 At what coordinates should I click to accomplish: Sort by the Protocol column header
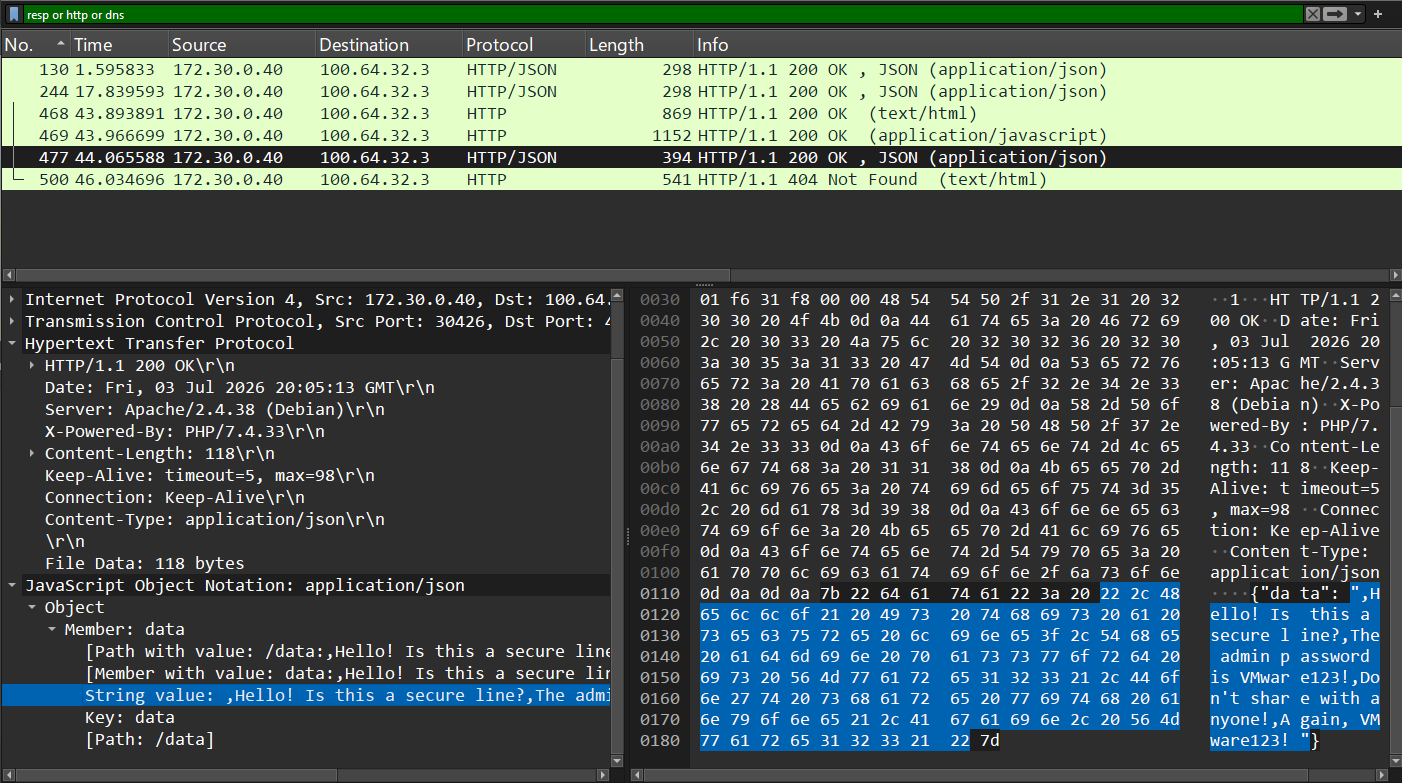click(x=523, y=45)
